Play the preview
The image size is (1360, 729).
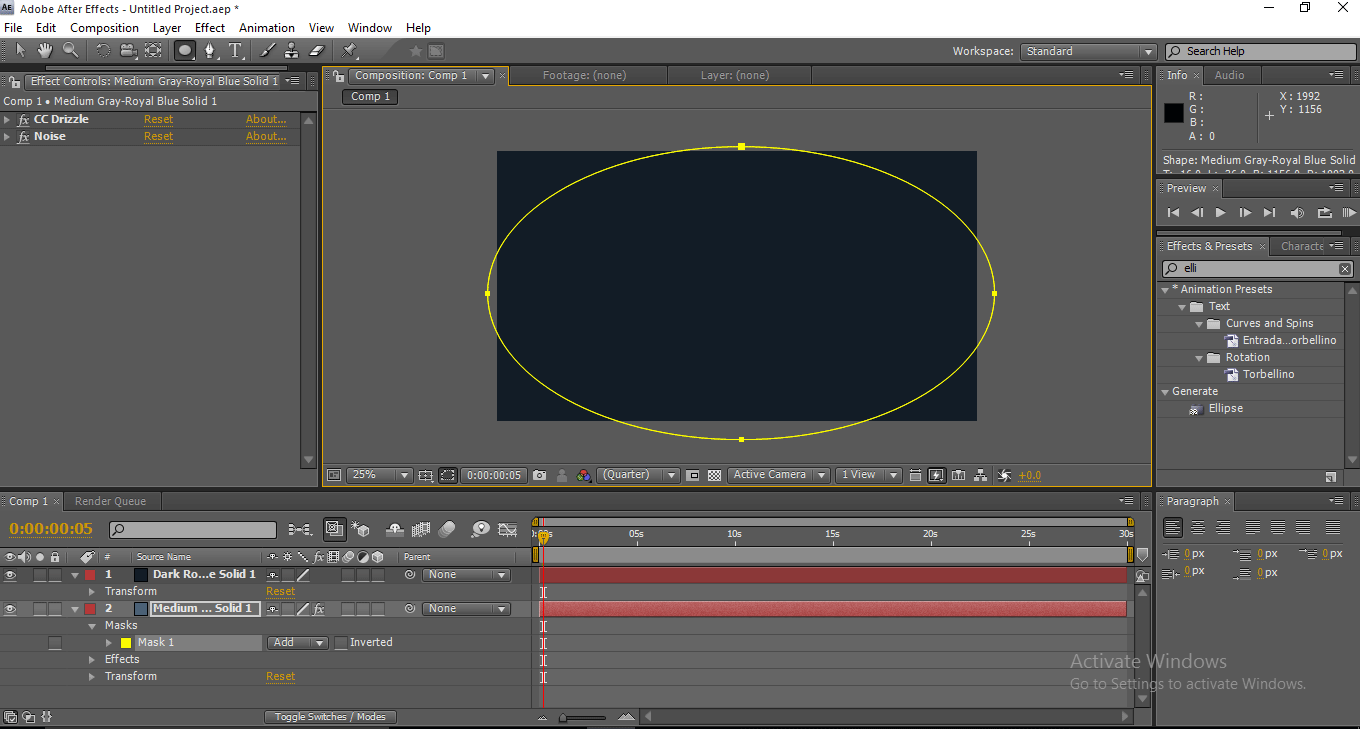coord(1220,213)
